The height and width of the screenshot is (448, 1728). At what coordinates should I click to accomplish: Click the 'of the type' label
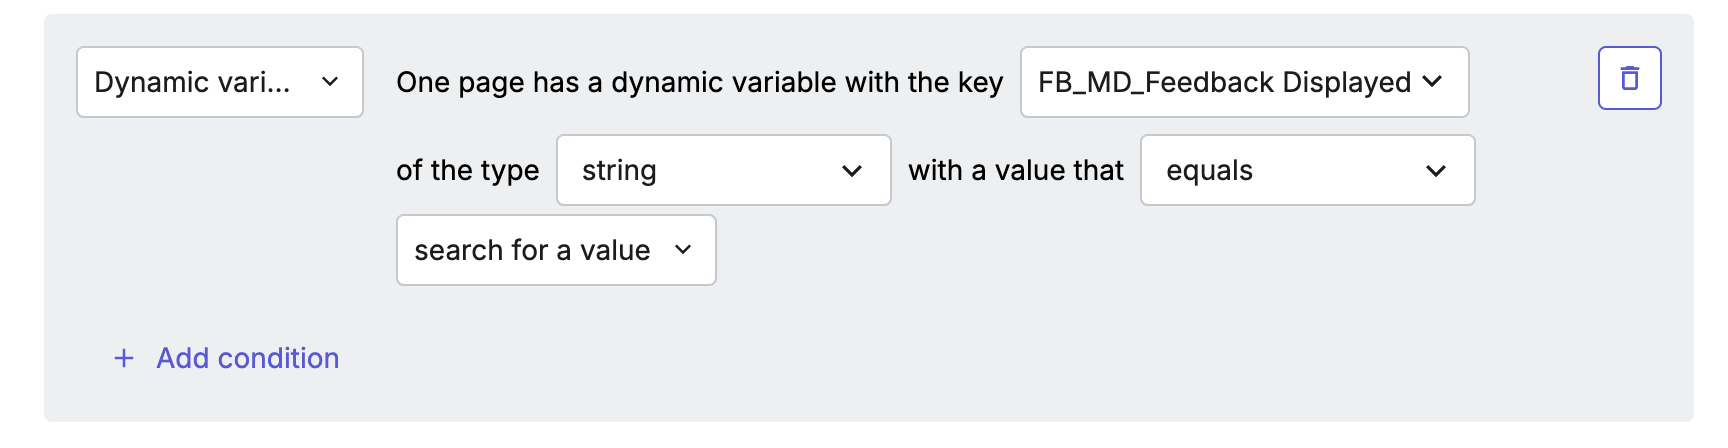tap(467, 171)
